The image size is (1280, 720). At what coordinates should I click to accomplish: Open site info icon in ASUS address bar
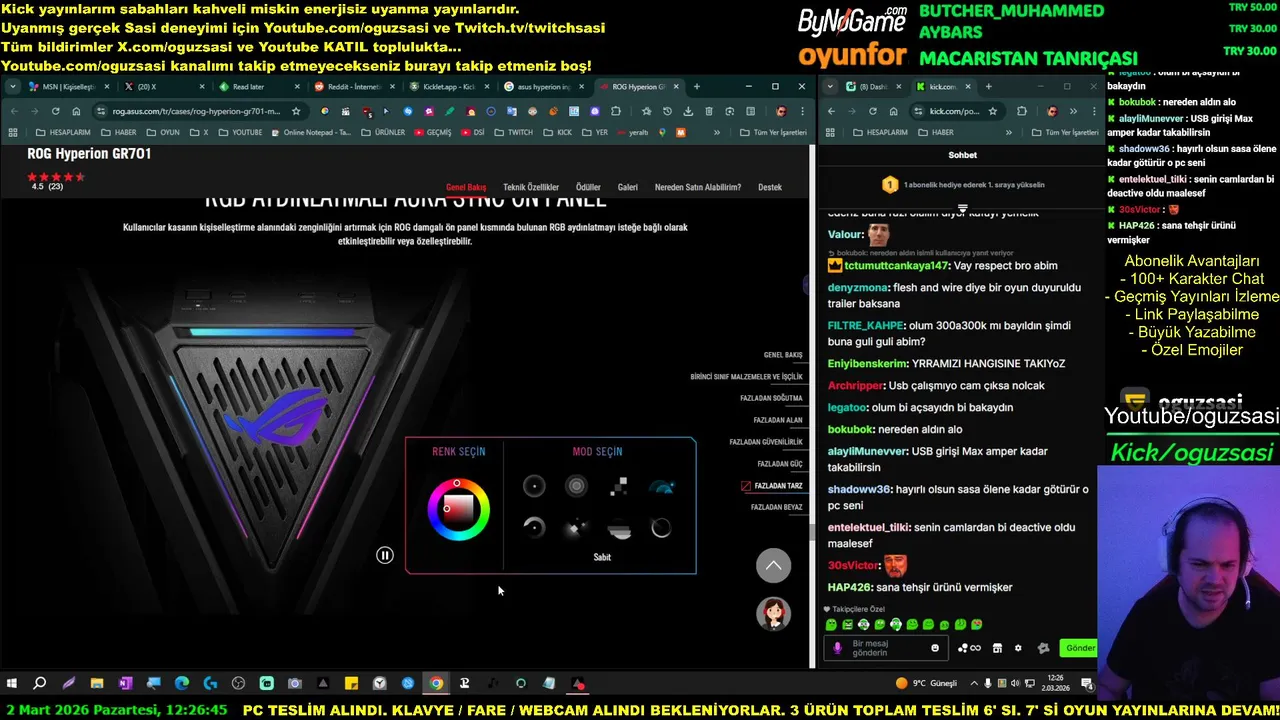coord(102,111)
